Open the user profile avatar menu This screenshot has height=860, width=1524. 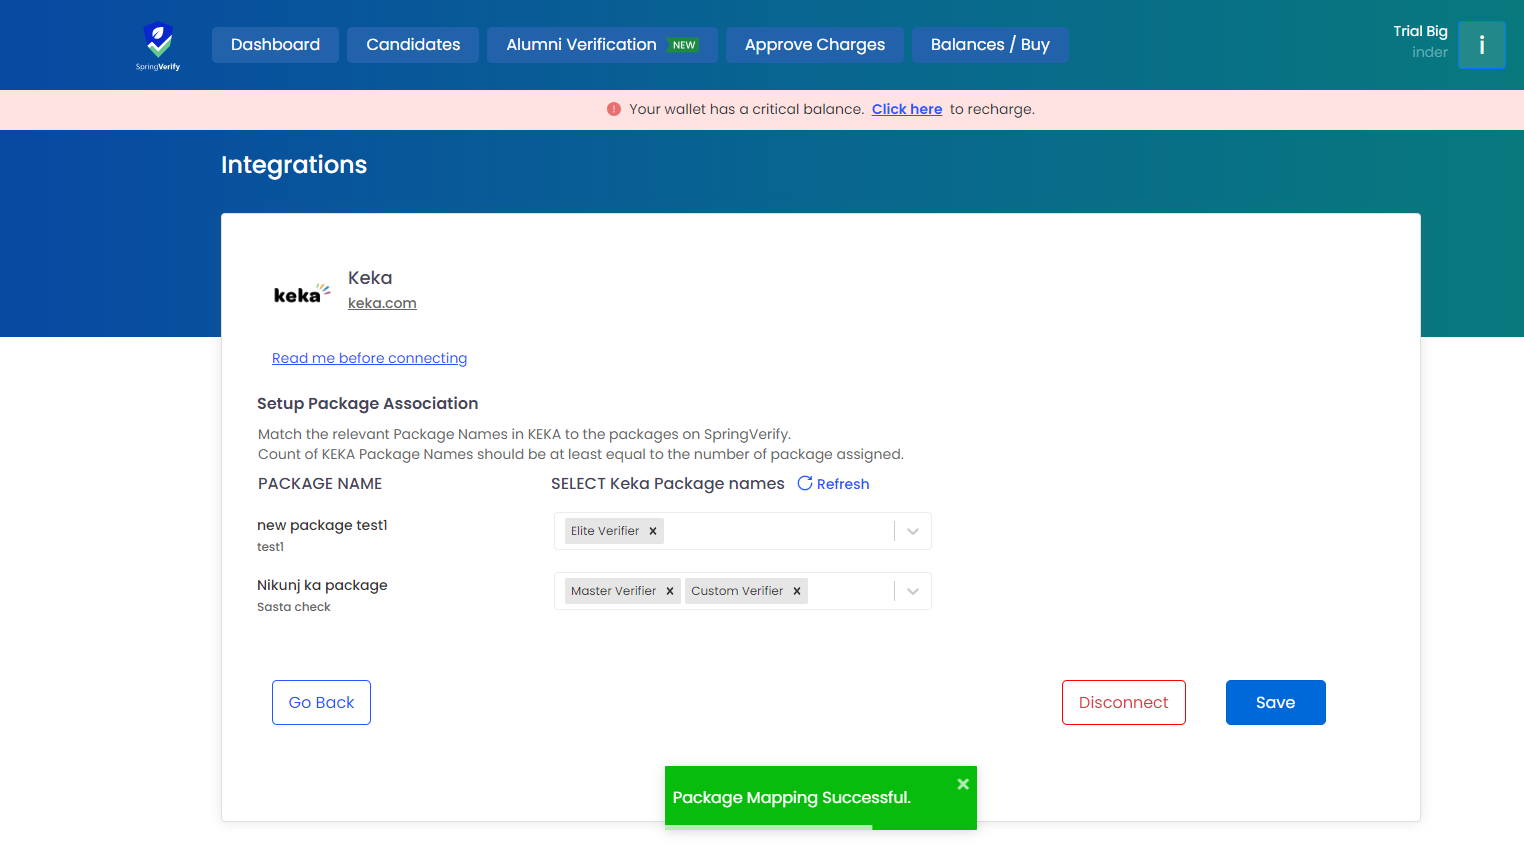pos(1481,45)
